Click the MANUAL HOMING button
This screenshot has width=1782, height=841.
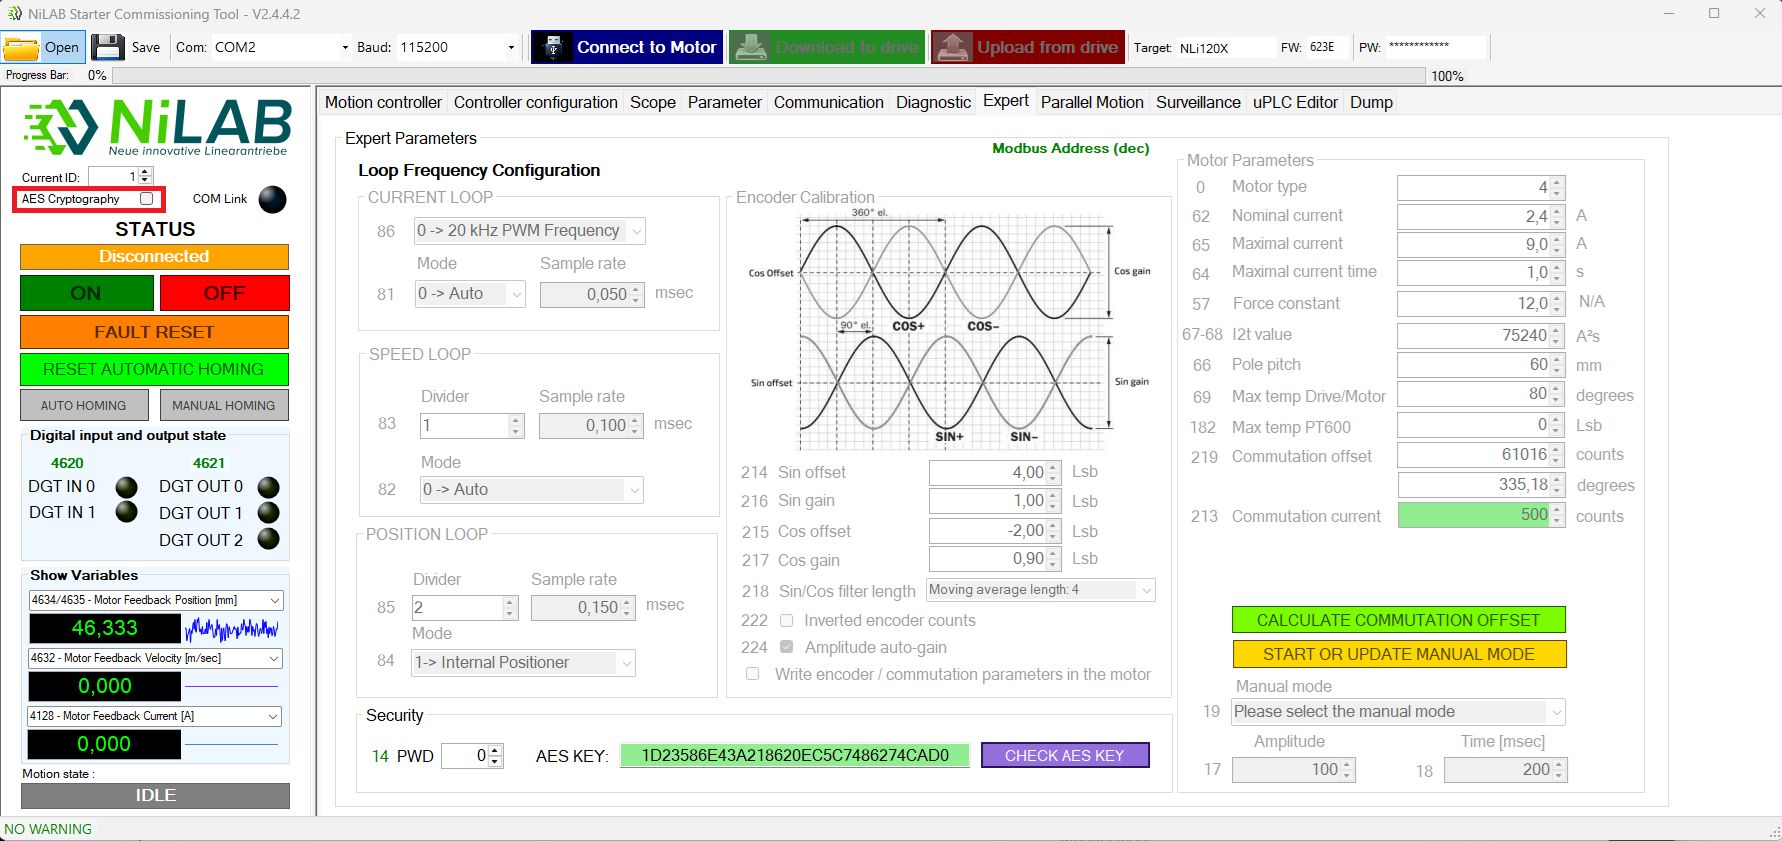click(x=224, y=405)
